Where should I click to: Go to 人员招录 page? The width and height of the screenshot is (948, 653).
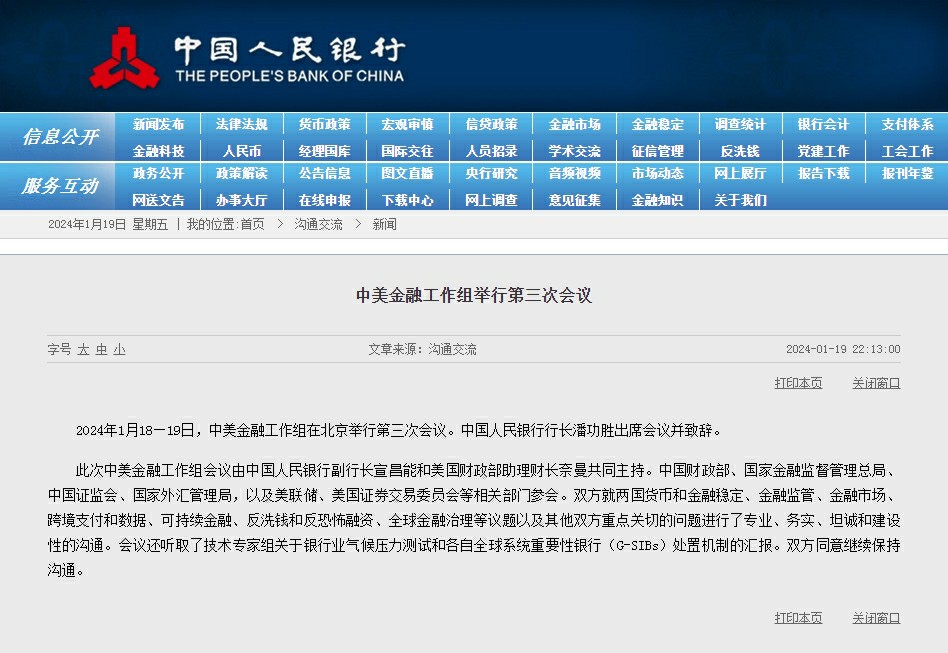(x=492, y=151)
